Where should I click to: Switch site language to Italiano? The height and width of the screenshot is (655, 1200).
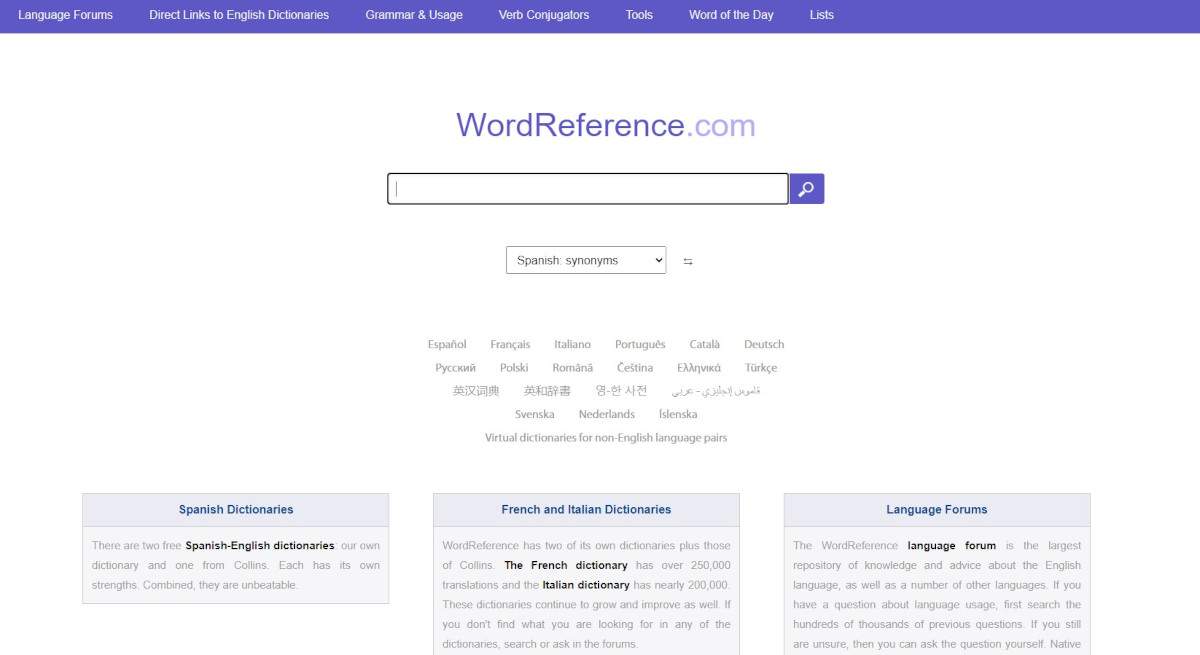[x=573, y=344]
